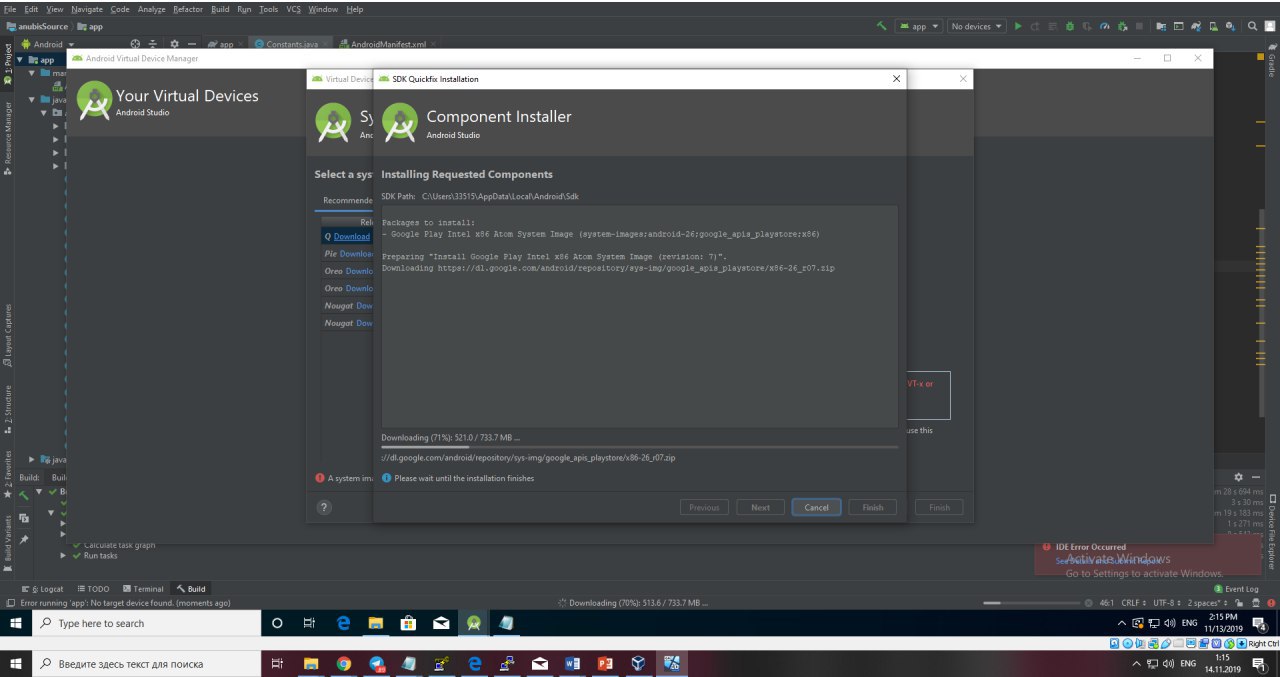Viewport: 1280px width, 677px height.
Task: Open the Terminal tool window tab
Action: [143, 589]
